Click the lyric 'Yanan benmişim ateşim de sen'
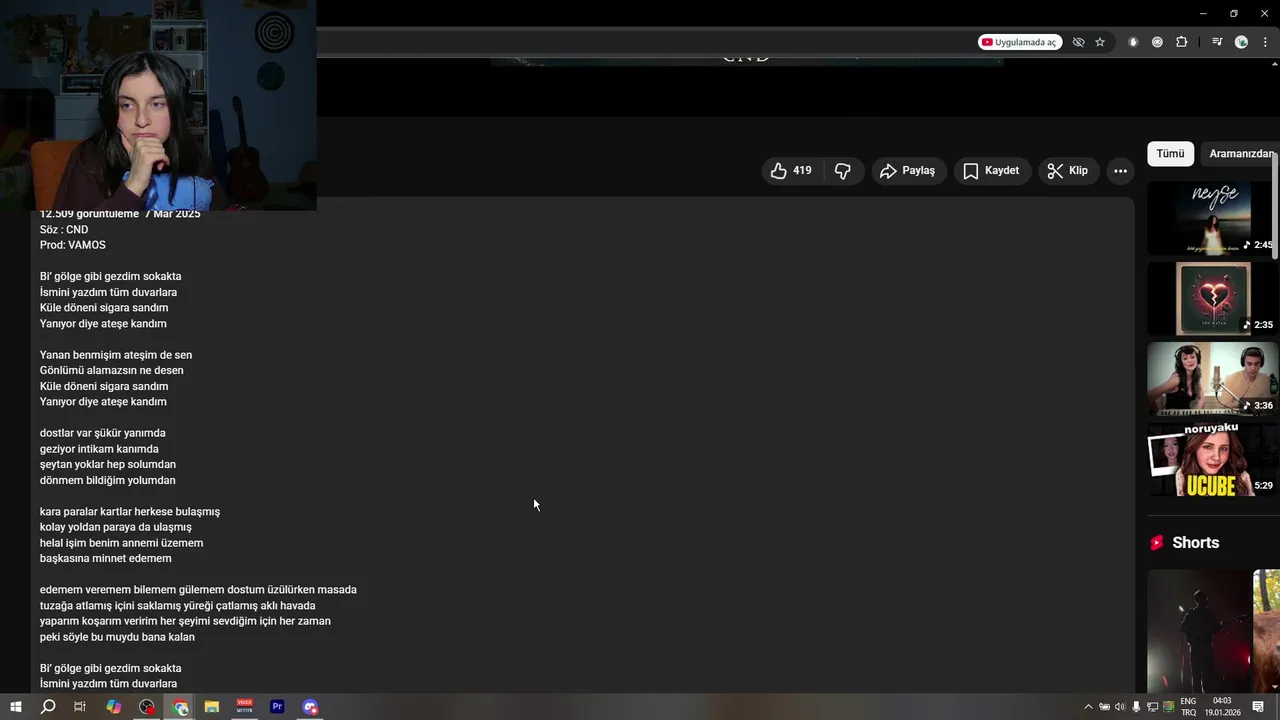 (116, 355)
